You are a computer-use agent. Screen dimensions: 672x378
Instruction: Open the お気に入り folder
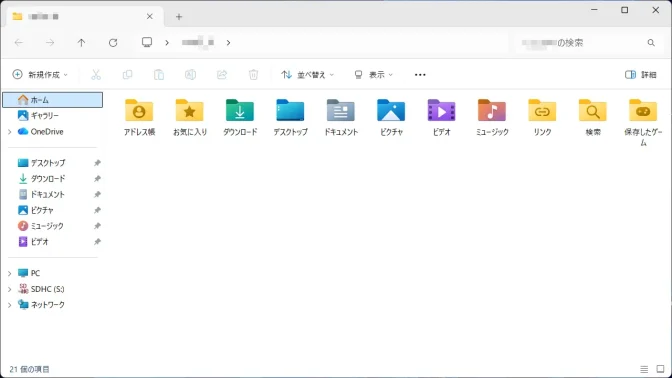(x=189, y=117)
